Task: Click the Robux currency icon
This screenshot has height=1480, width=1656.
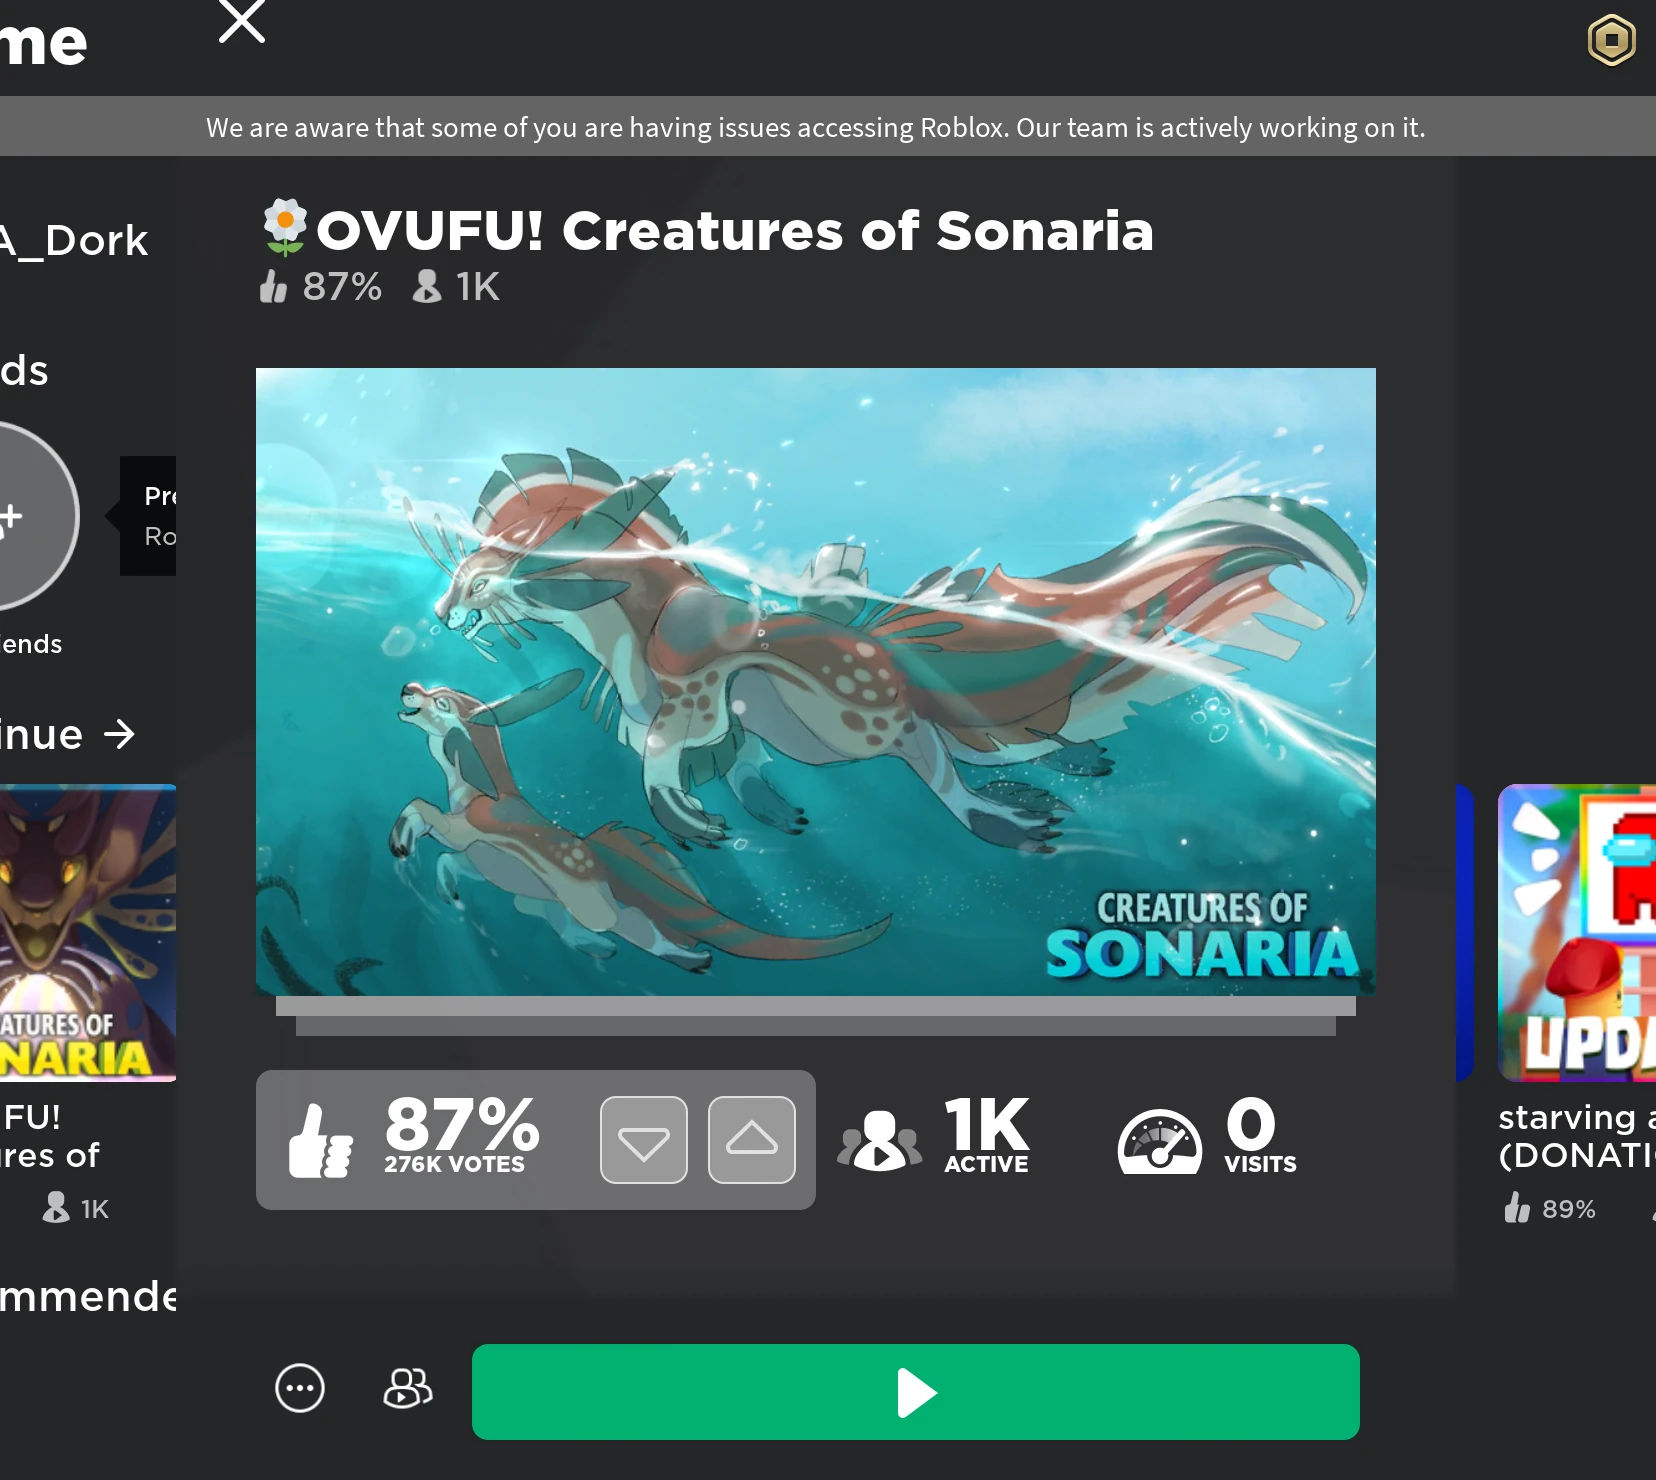Action: pos(1613,42)
